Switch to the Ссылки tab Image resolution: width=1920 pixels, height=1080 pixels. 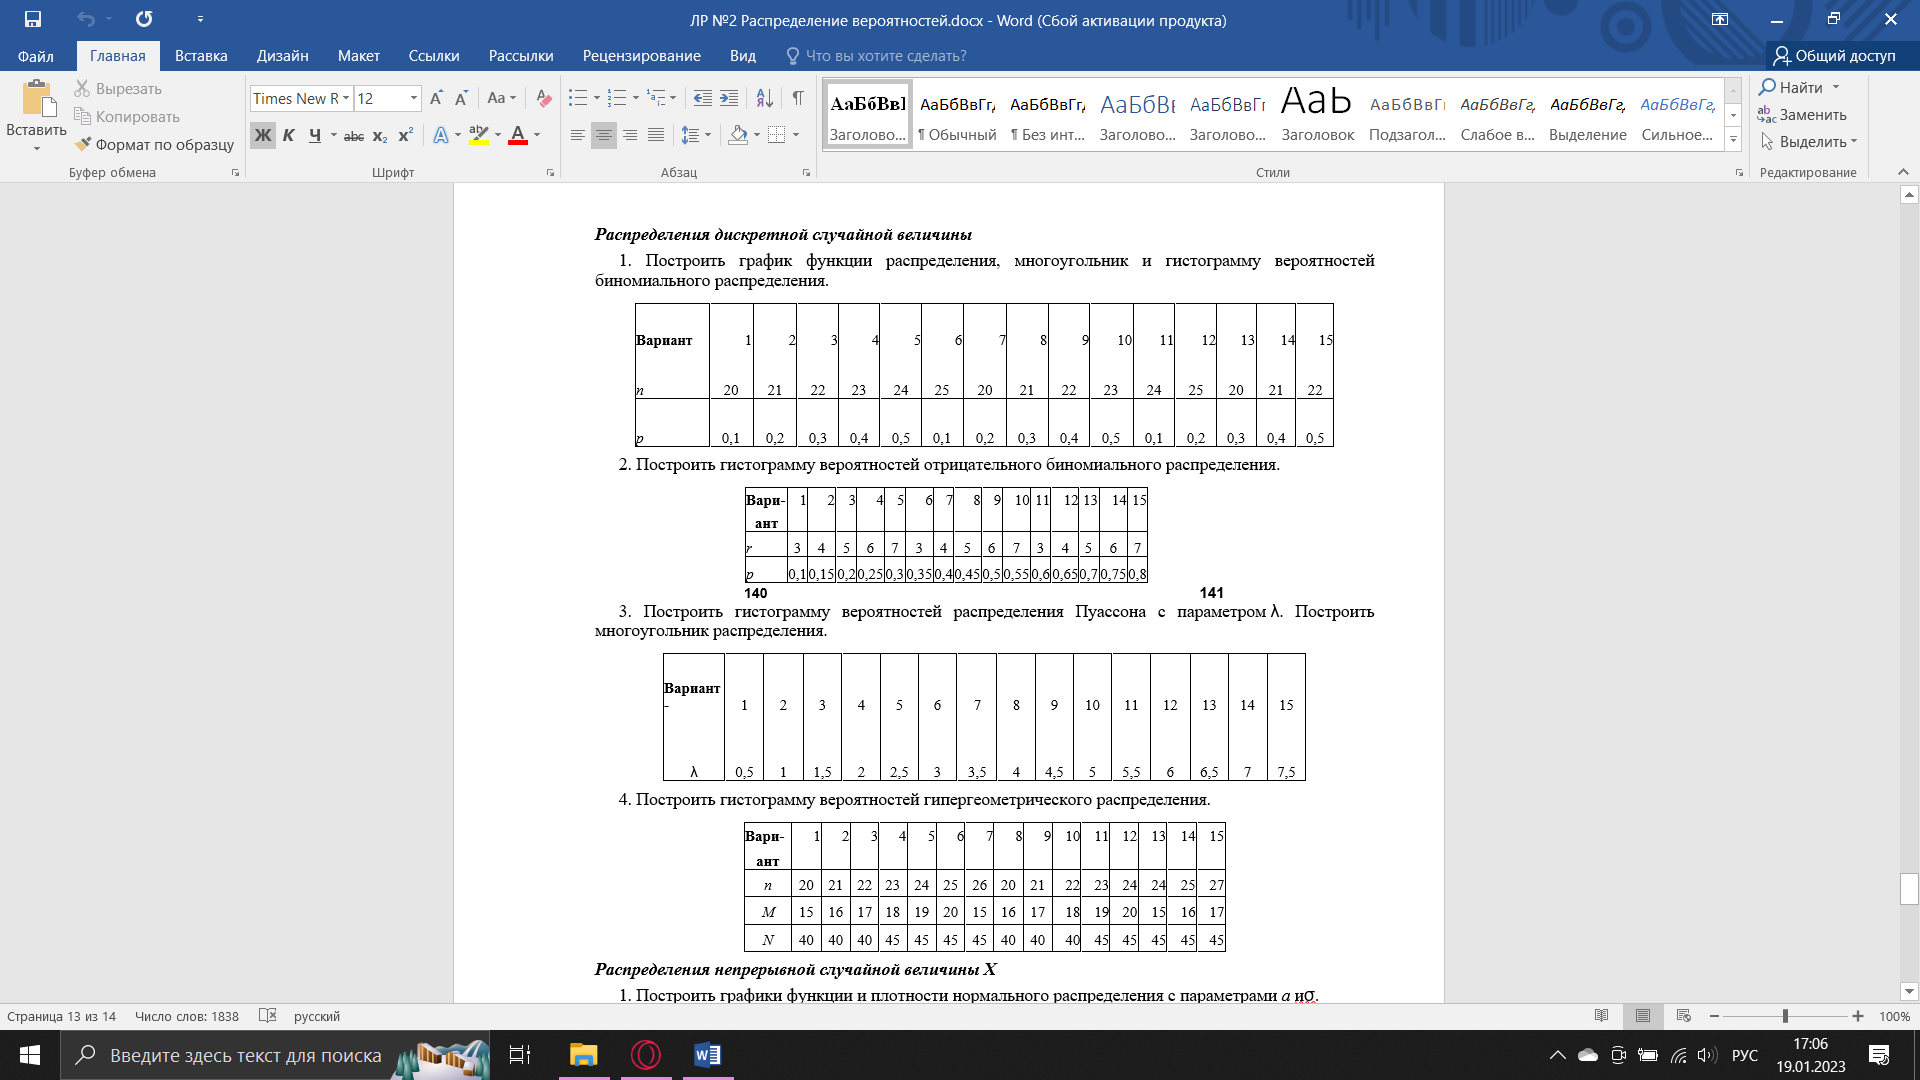pos(434,56)
